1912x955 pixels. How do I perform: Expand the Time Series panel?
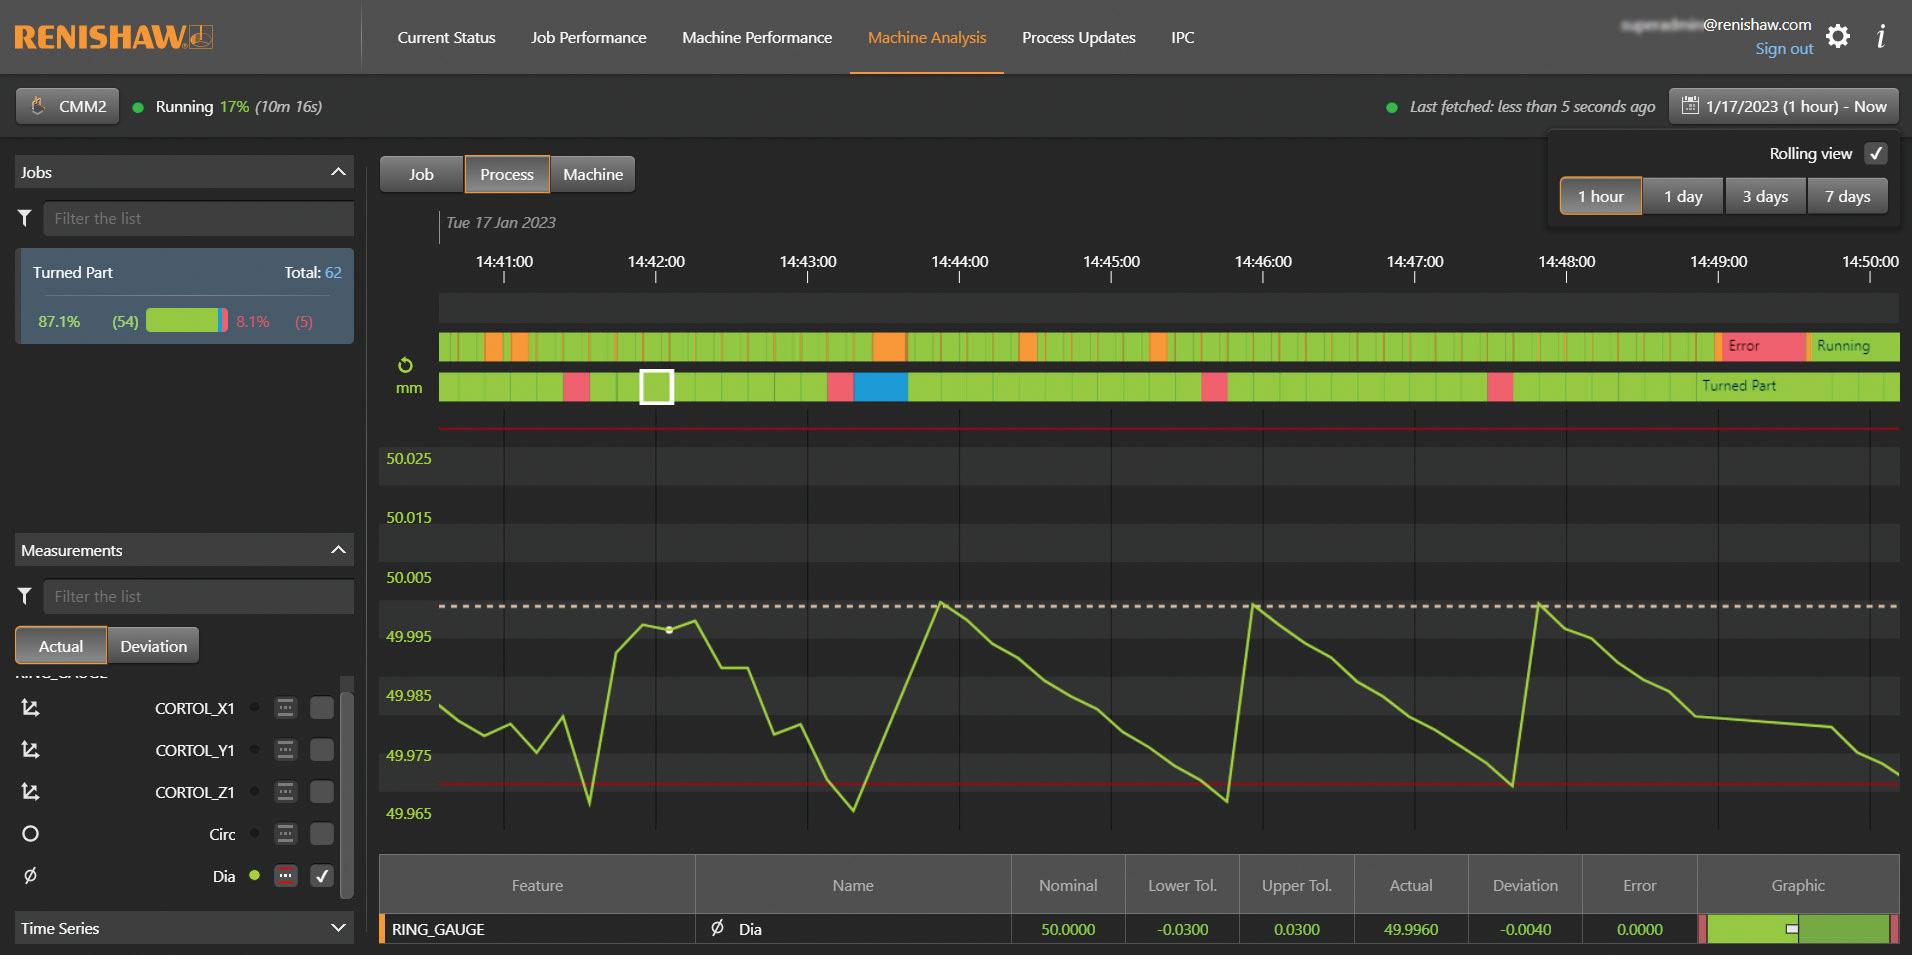click(x=338, y=928)
